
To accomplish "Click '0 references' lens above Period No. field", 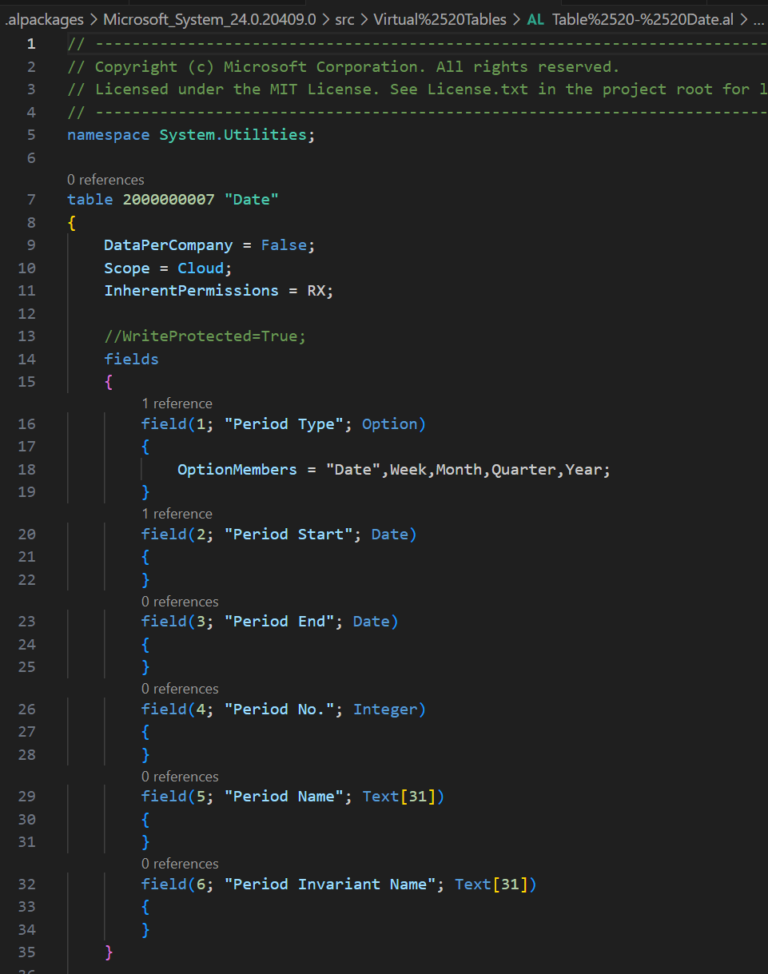I will point(180,689).
